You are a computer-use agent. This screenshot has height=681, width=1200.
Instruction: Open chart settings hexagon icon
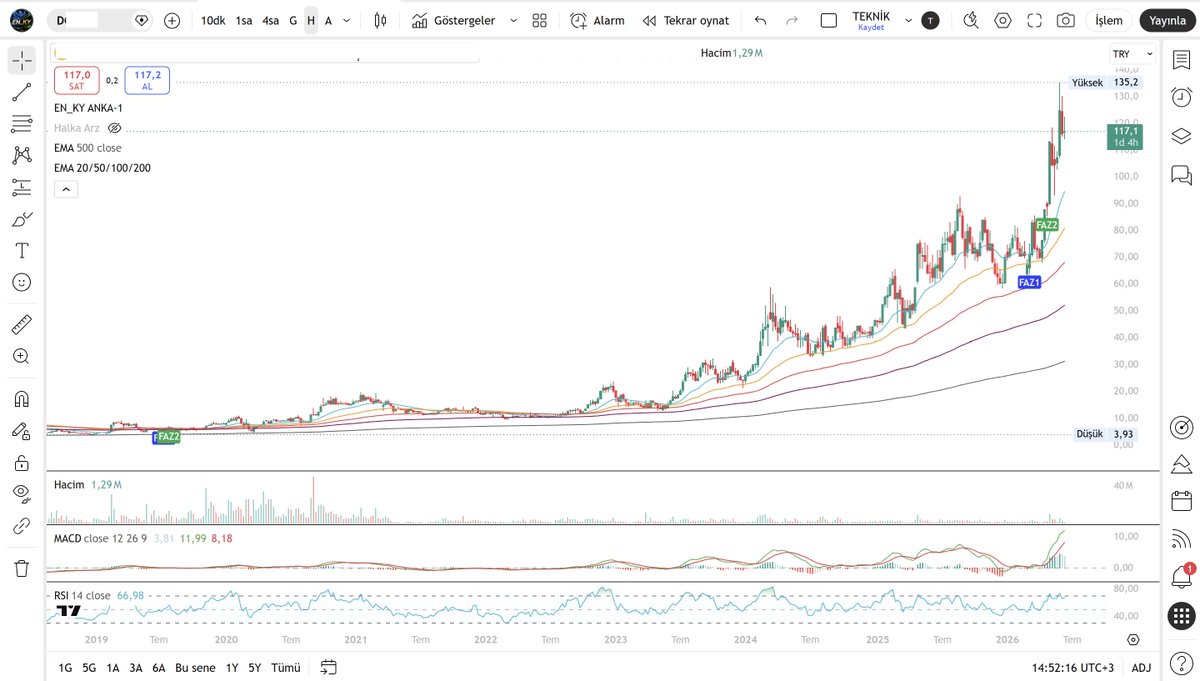(x=1003, y=20)
